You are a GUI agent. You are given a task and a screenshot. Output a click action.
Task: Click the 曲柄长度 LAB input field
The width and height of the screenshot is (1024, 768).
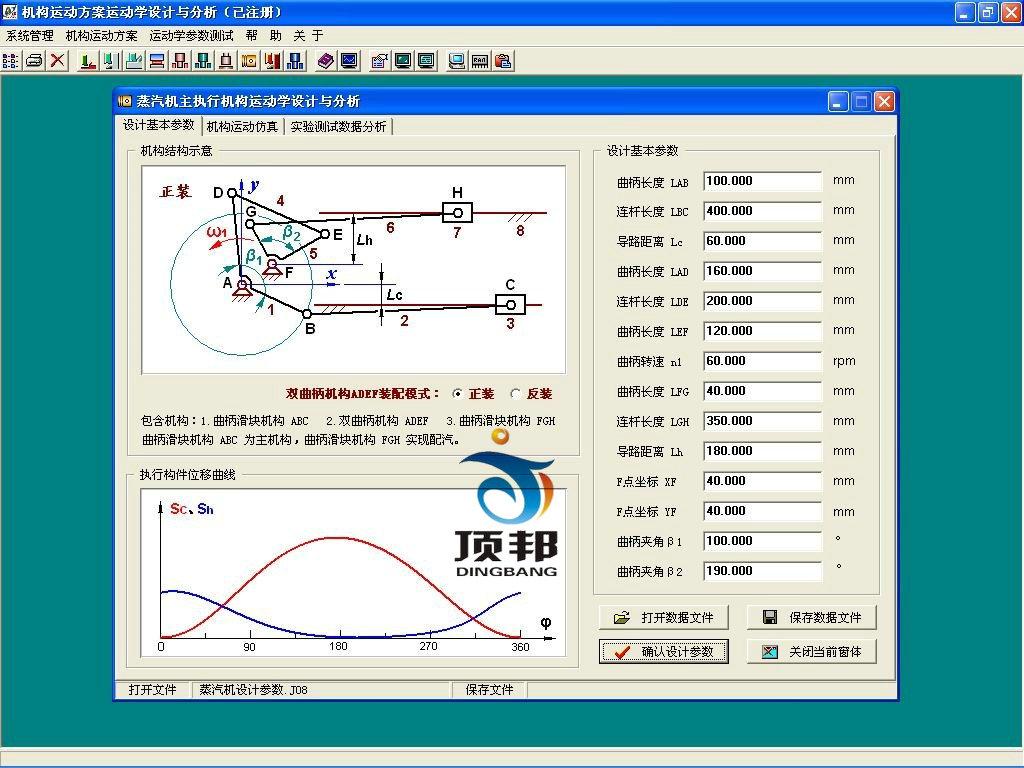762,181
